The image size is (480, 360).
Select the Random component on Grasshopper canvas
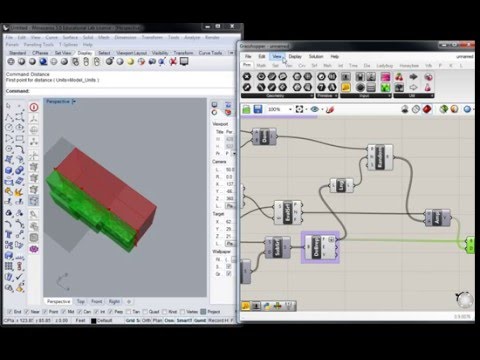(380, 157)
